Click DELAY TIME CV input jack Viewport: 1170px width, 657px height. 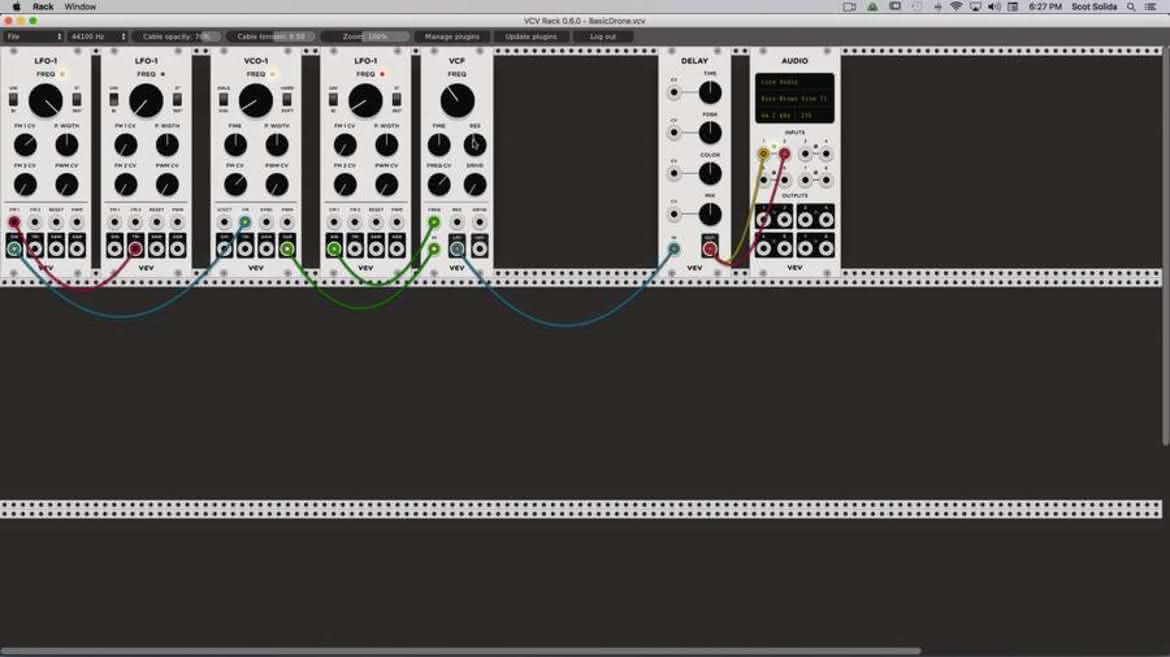(674, 93)
